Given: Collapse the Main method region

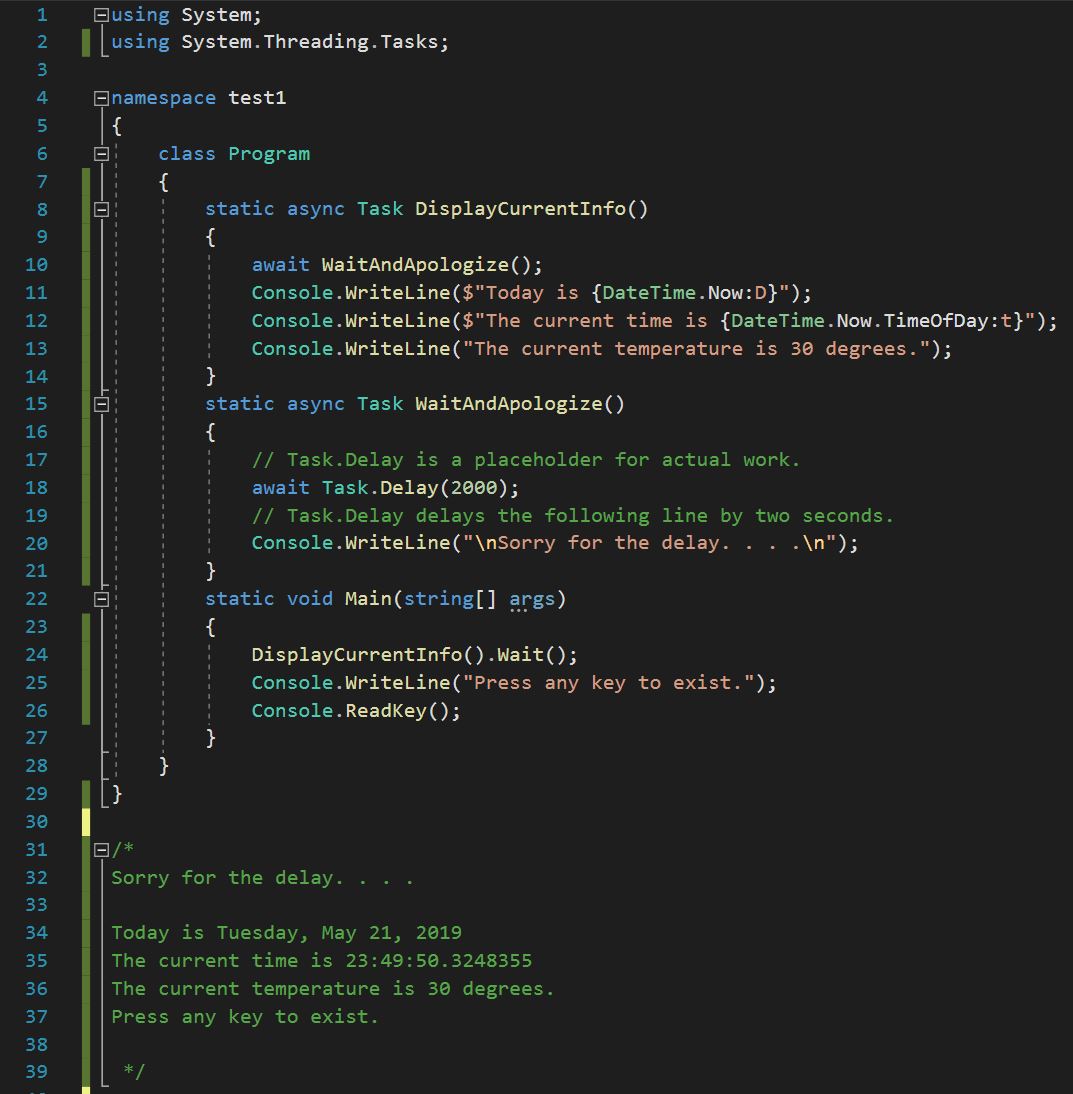Looking at the screenshot, I should (101, 599).
